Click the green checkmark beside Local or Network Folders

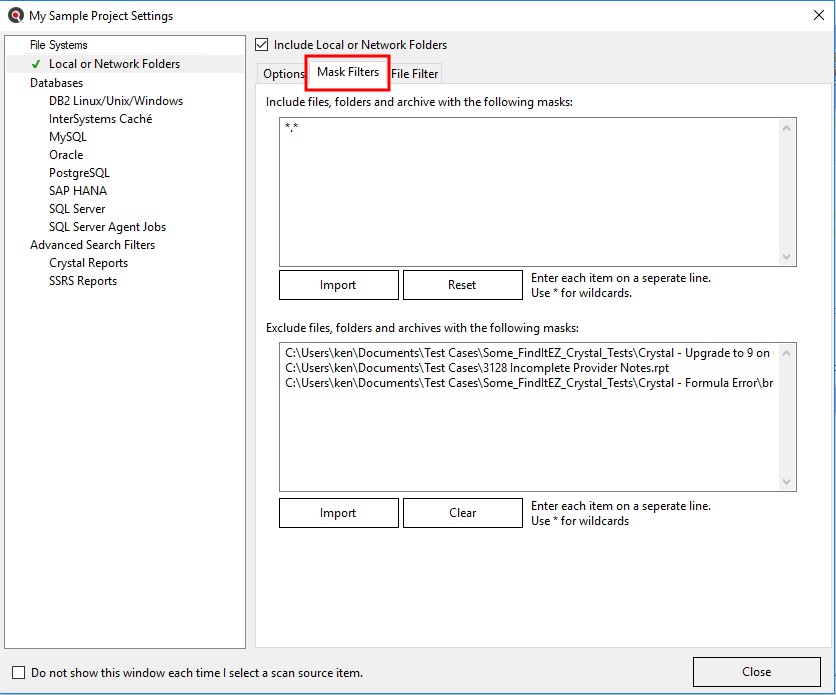point(36,64)
